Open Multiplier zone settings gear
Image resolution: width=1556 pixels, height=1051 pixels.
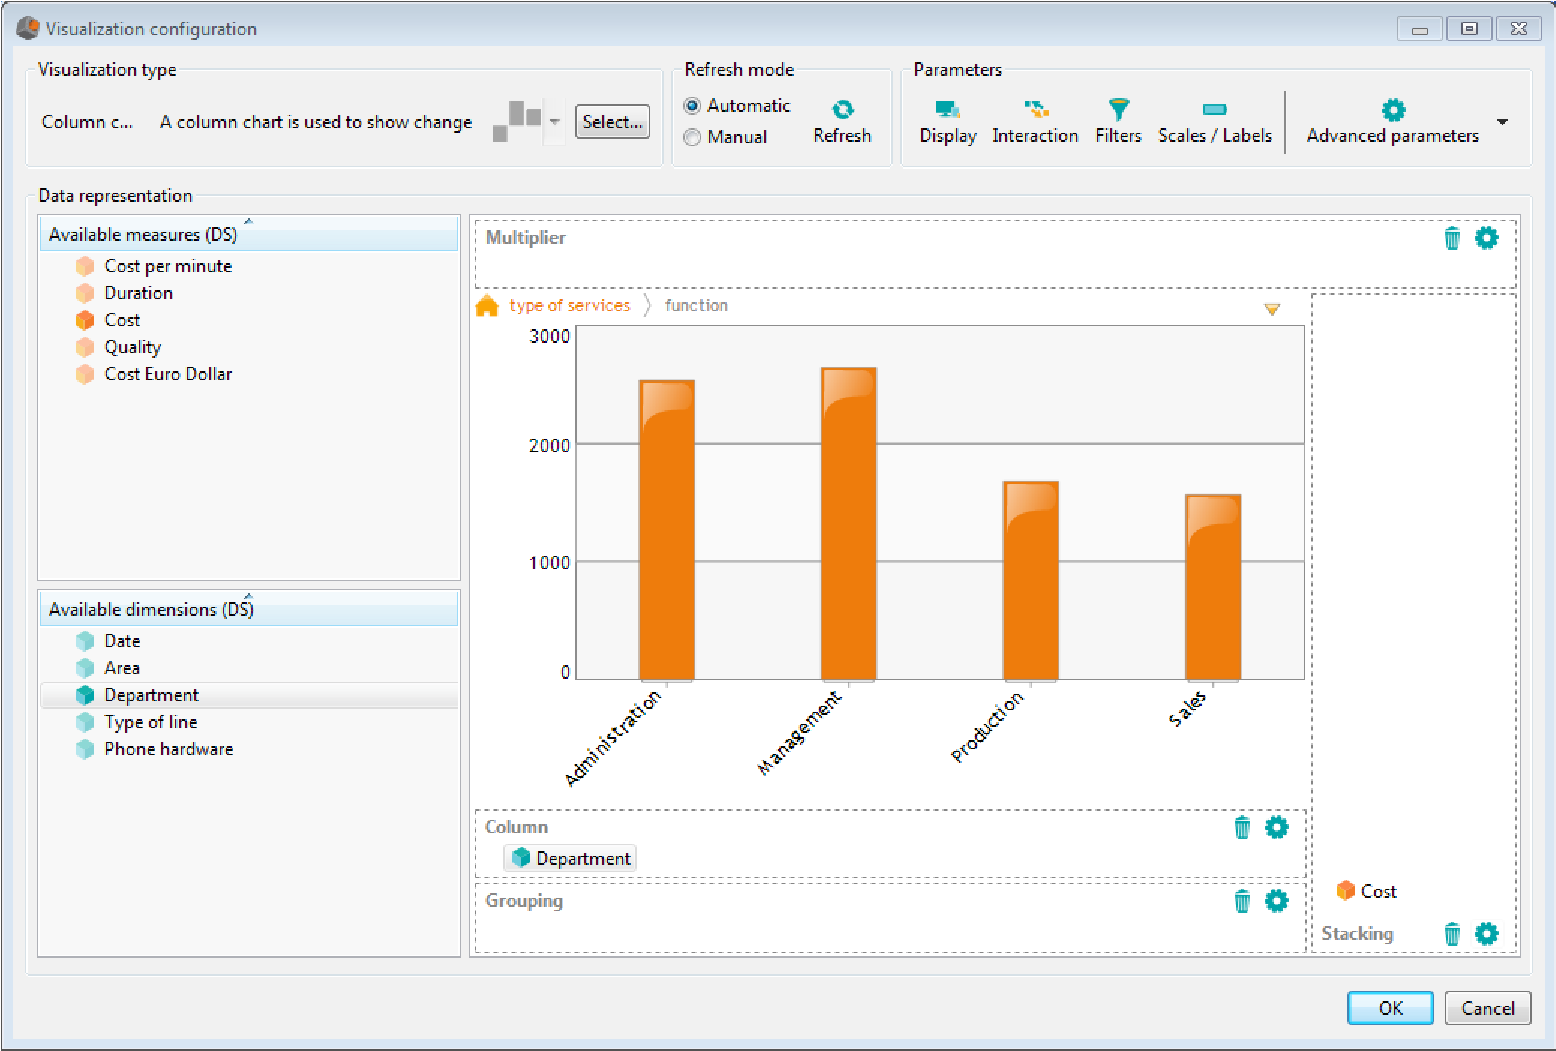click(1487, 238)
